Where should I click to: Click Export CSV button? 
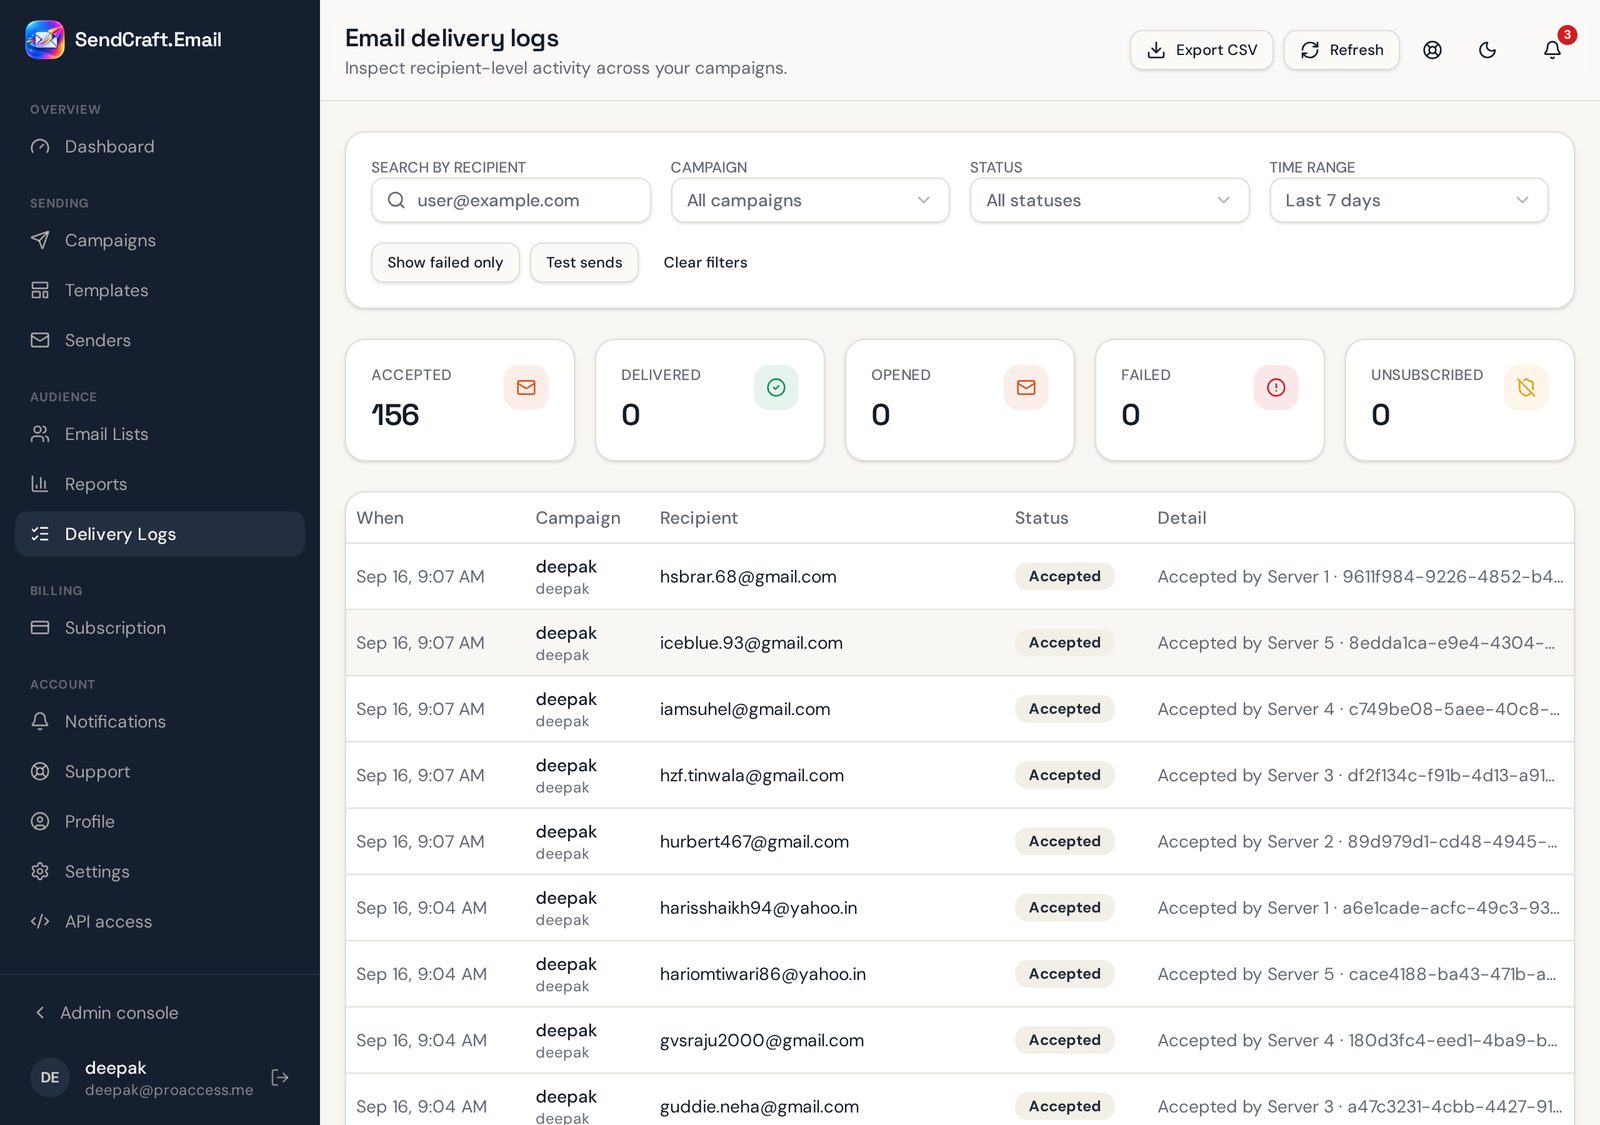tap(1201, 50)
